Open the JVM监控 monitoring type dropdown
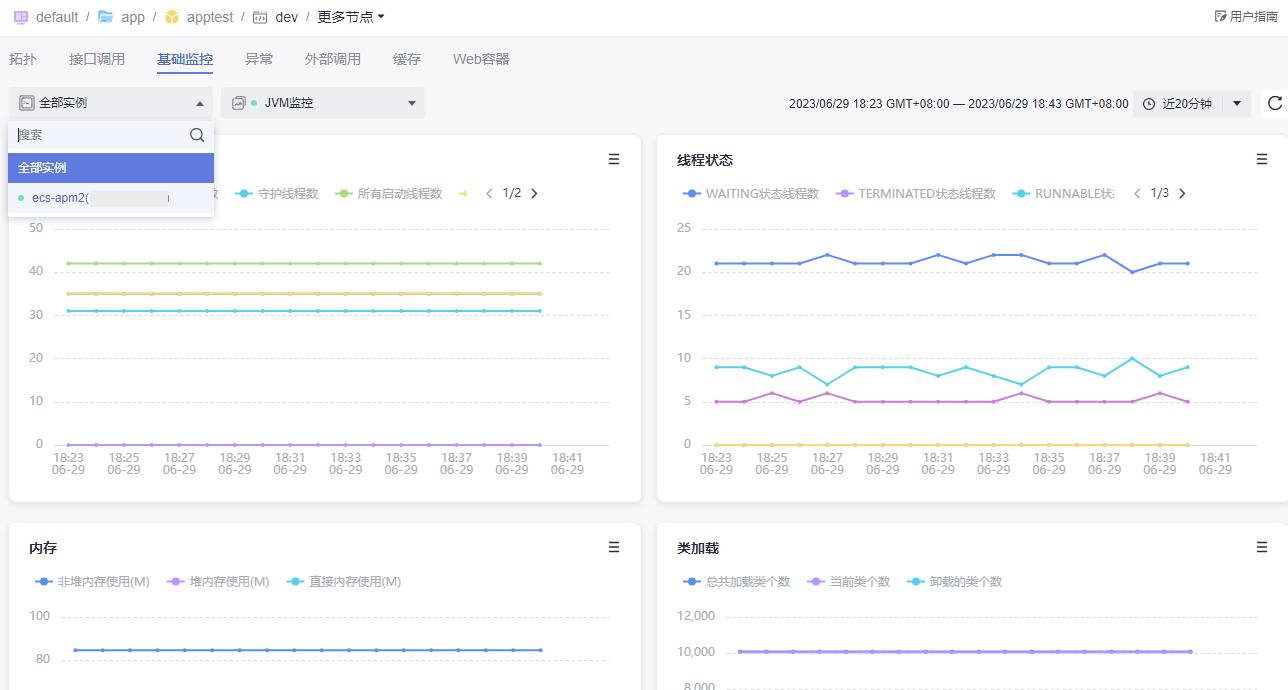 [323, 103]
